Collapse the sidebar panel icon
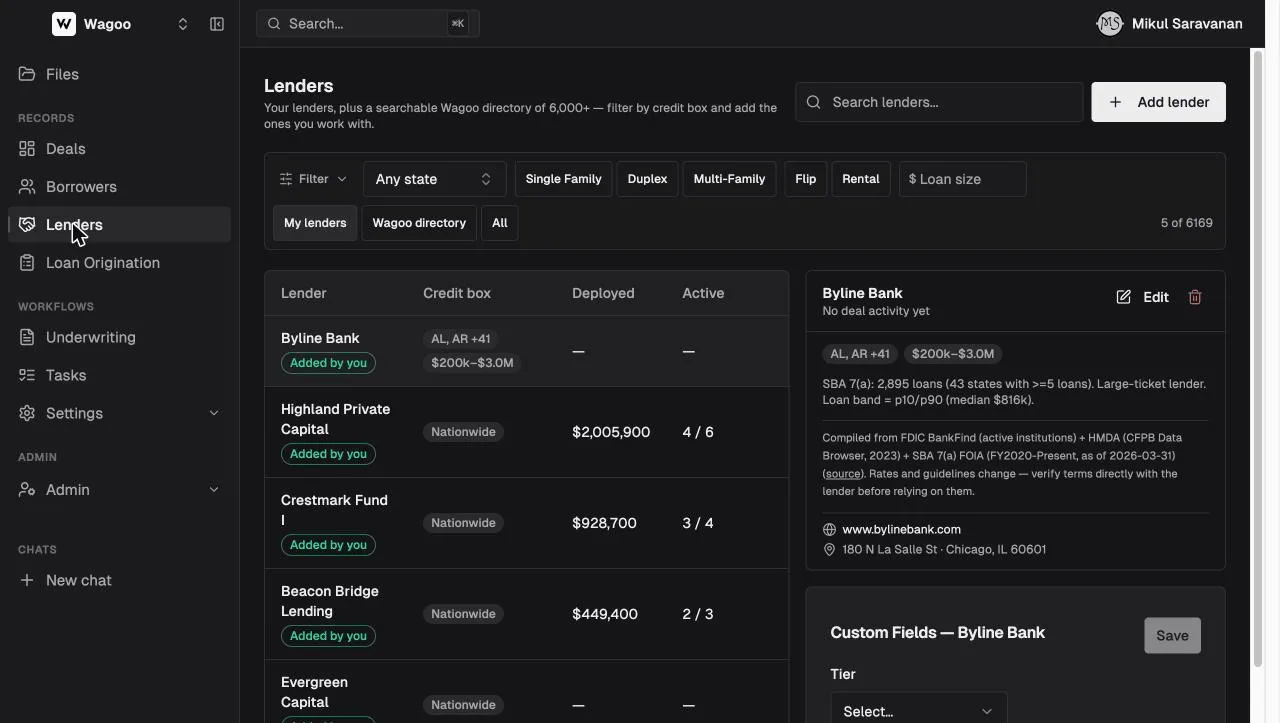The height and width of the screenshot is (723, 1280). point(217,24)
